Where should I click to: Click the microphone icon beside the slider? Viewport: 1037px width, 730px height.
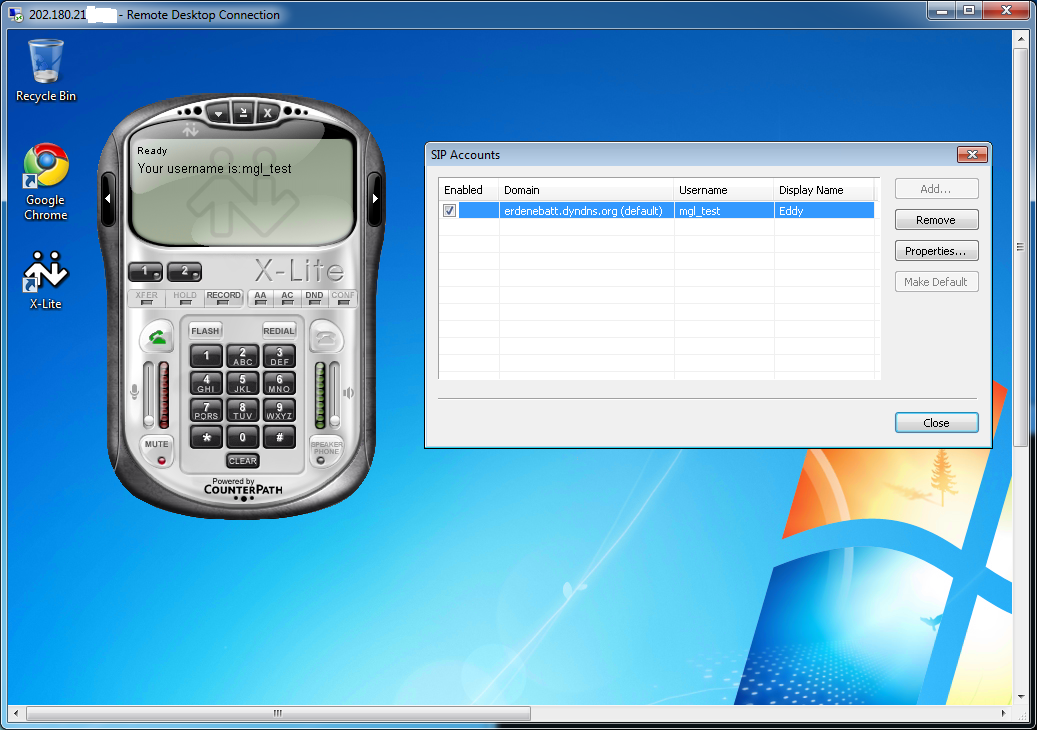point(134,392)
